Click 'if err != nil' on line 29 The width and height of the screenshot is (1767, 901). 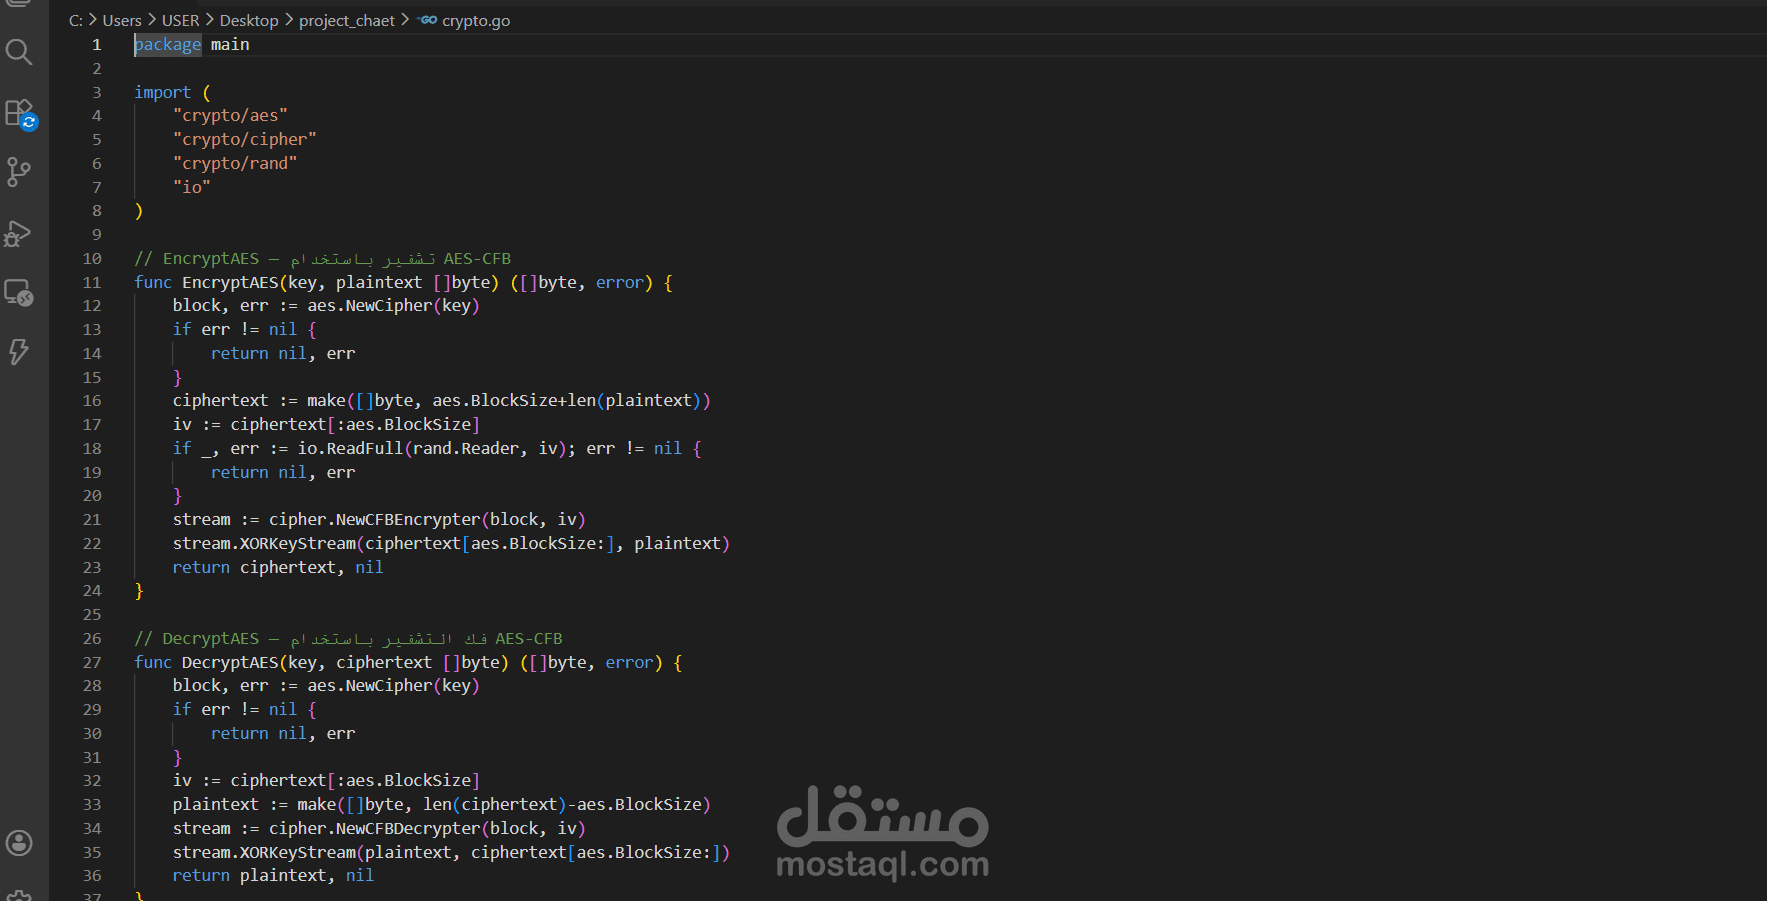(235, 709)
